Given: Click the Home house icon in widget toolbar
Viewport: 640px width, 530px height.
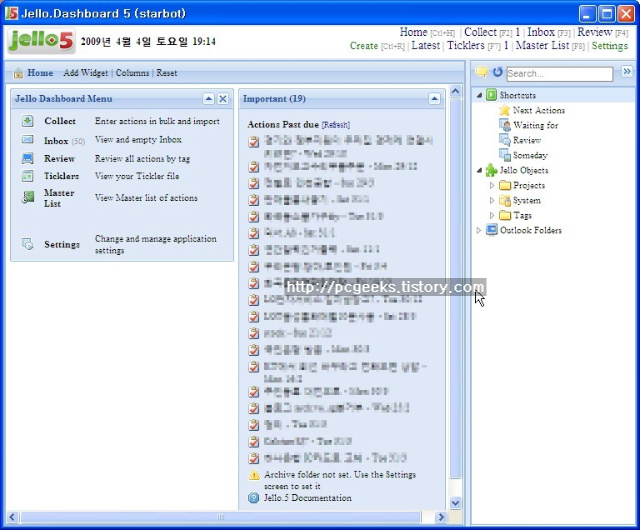Looking at the screenshot, I should [18, 73].
